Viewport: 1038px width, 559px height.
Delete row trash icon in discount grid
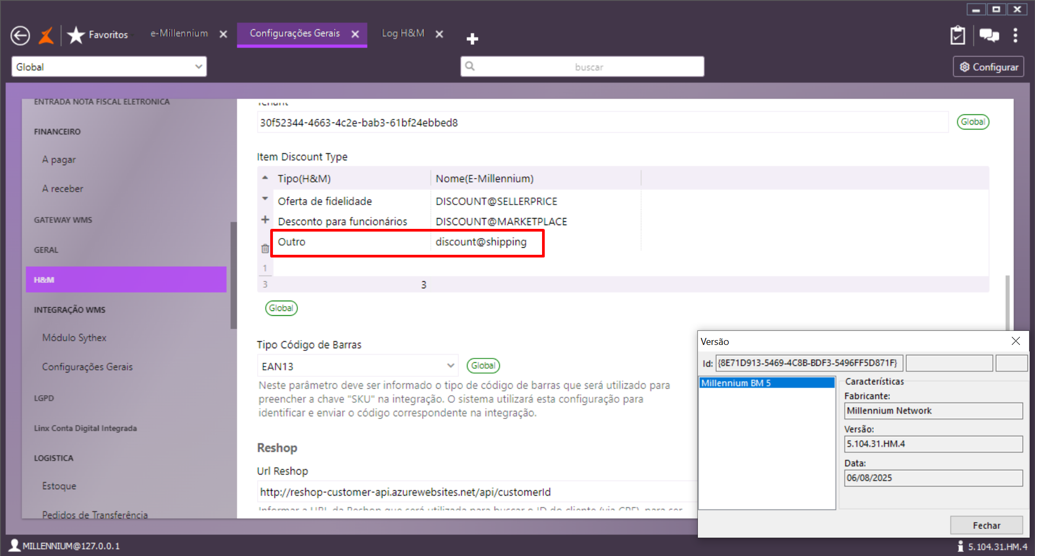(265, 248)
